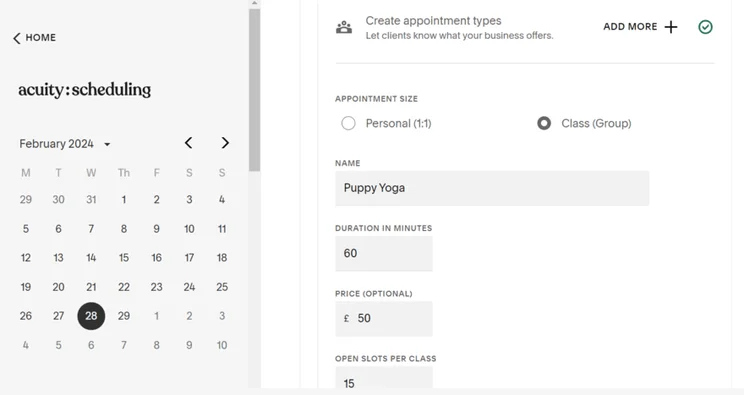Go to previous month arrow
Image resolution: width=744 pixels, height=395 pixels.
pos(188,143)
